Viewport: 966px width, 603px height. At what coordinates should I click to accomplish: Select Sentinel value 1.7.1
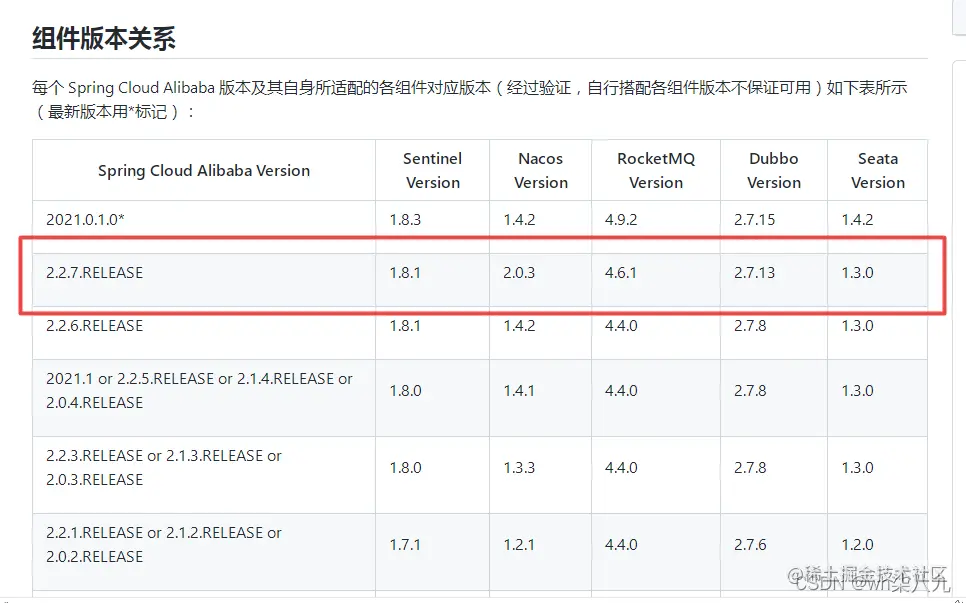click(405, 545)
